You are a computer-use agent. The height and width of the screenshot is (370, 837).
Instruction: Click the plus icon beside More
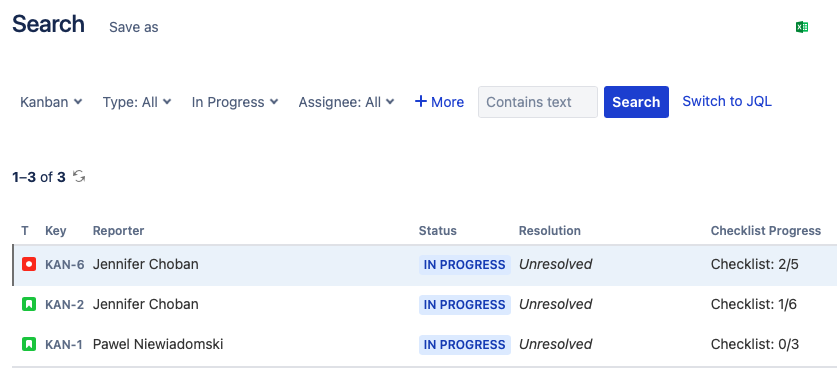click(421, 101)
